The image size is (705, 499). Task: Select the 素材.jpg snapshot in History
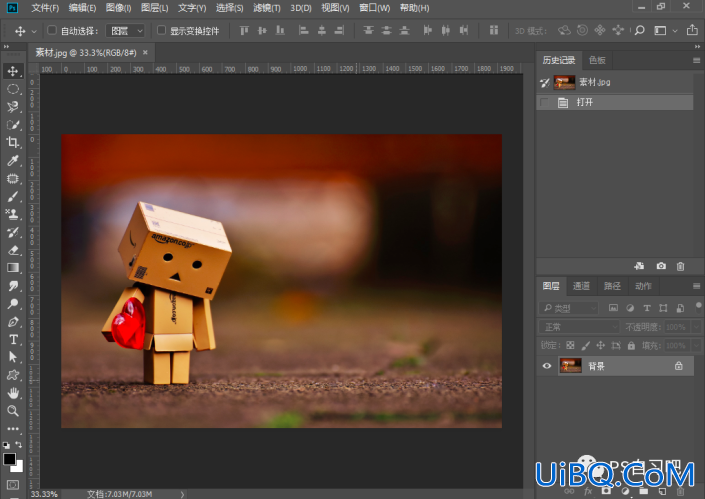coord(615,82)
